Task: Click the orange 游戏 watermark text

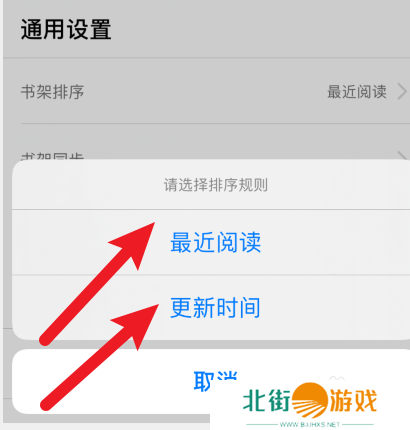Action: [x=353, y=400]
